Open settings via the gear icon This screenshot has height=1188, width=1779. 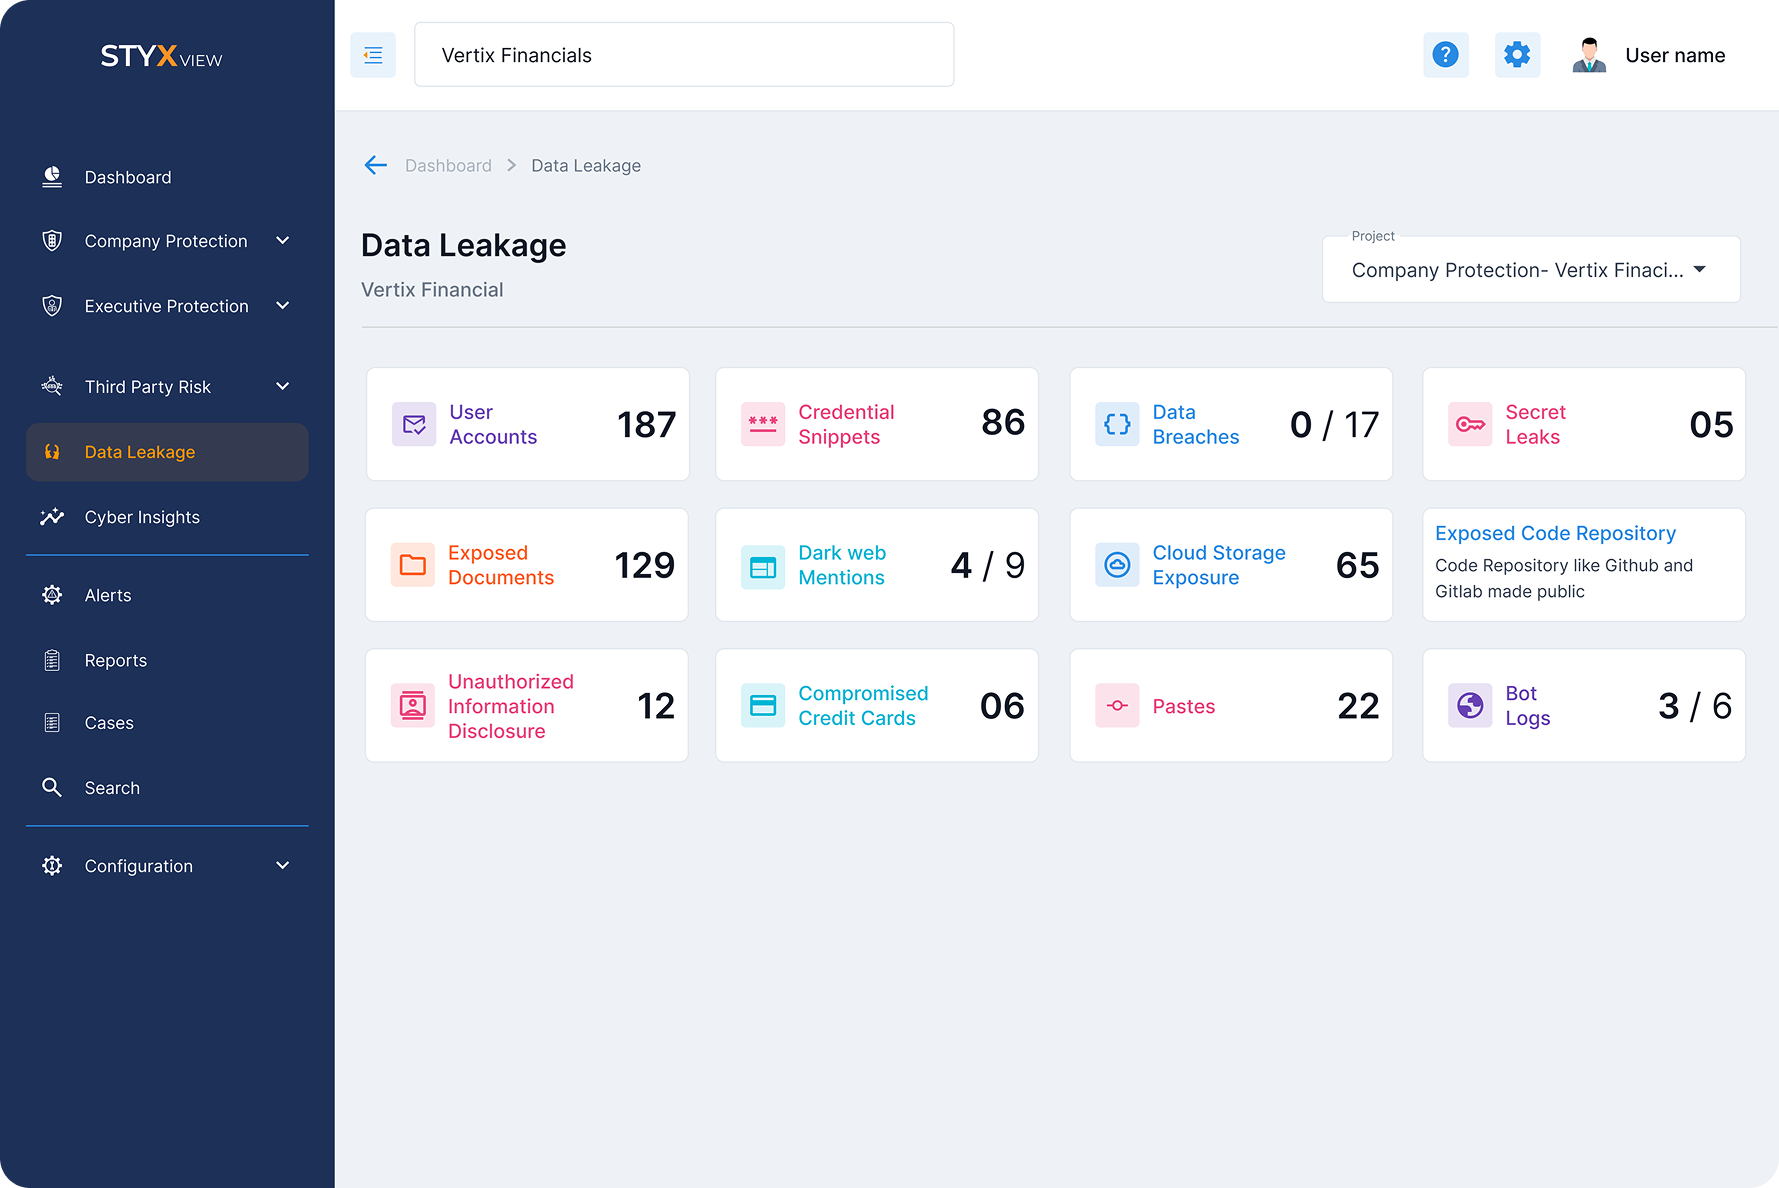[x=1517, y=55]
